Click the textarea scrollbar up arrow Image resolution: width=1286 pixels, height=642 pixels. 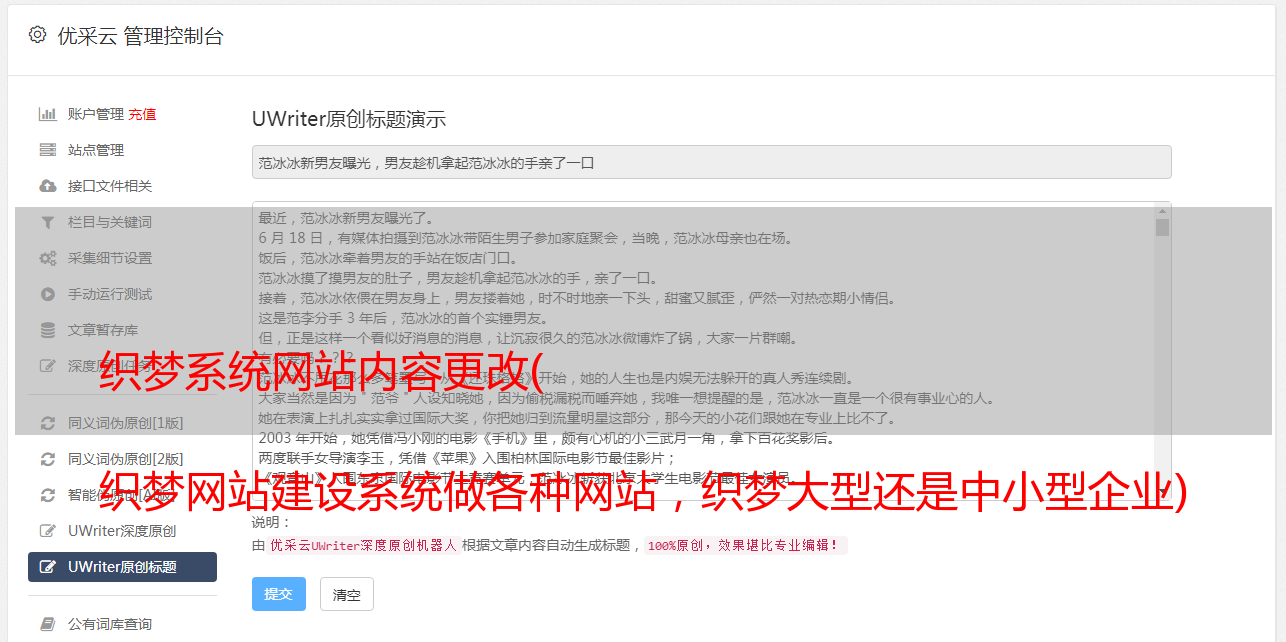tap(1162, 210)
